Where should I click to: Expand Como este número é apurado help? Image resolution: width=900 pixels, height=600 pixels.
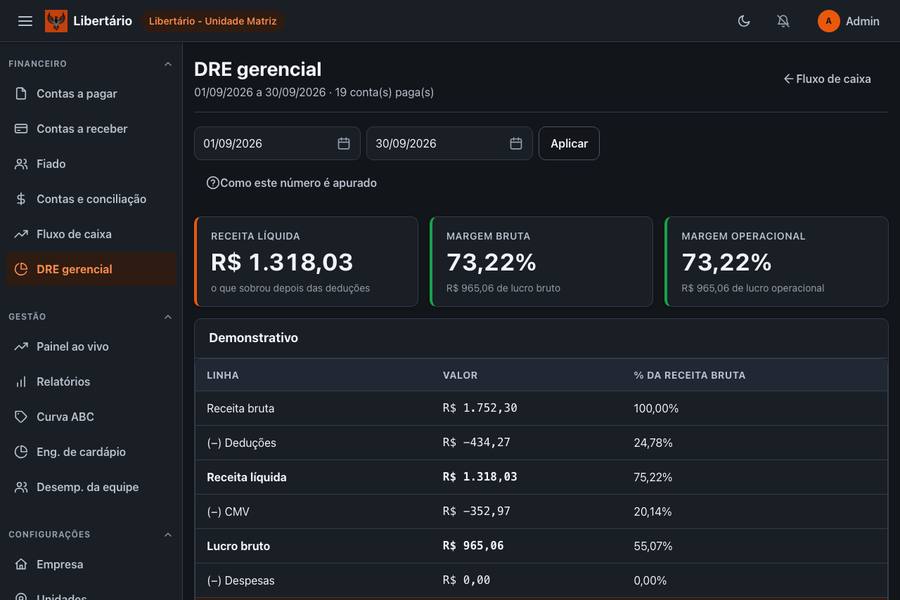(x=292, y=183)
